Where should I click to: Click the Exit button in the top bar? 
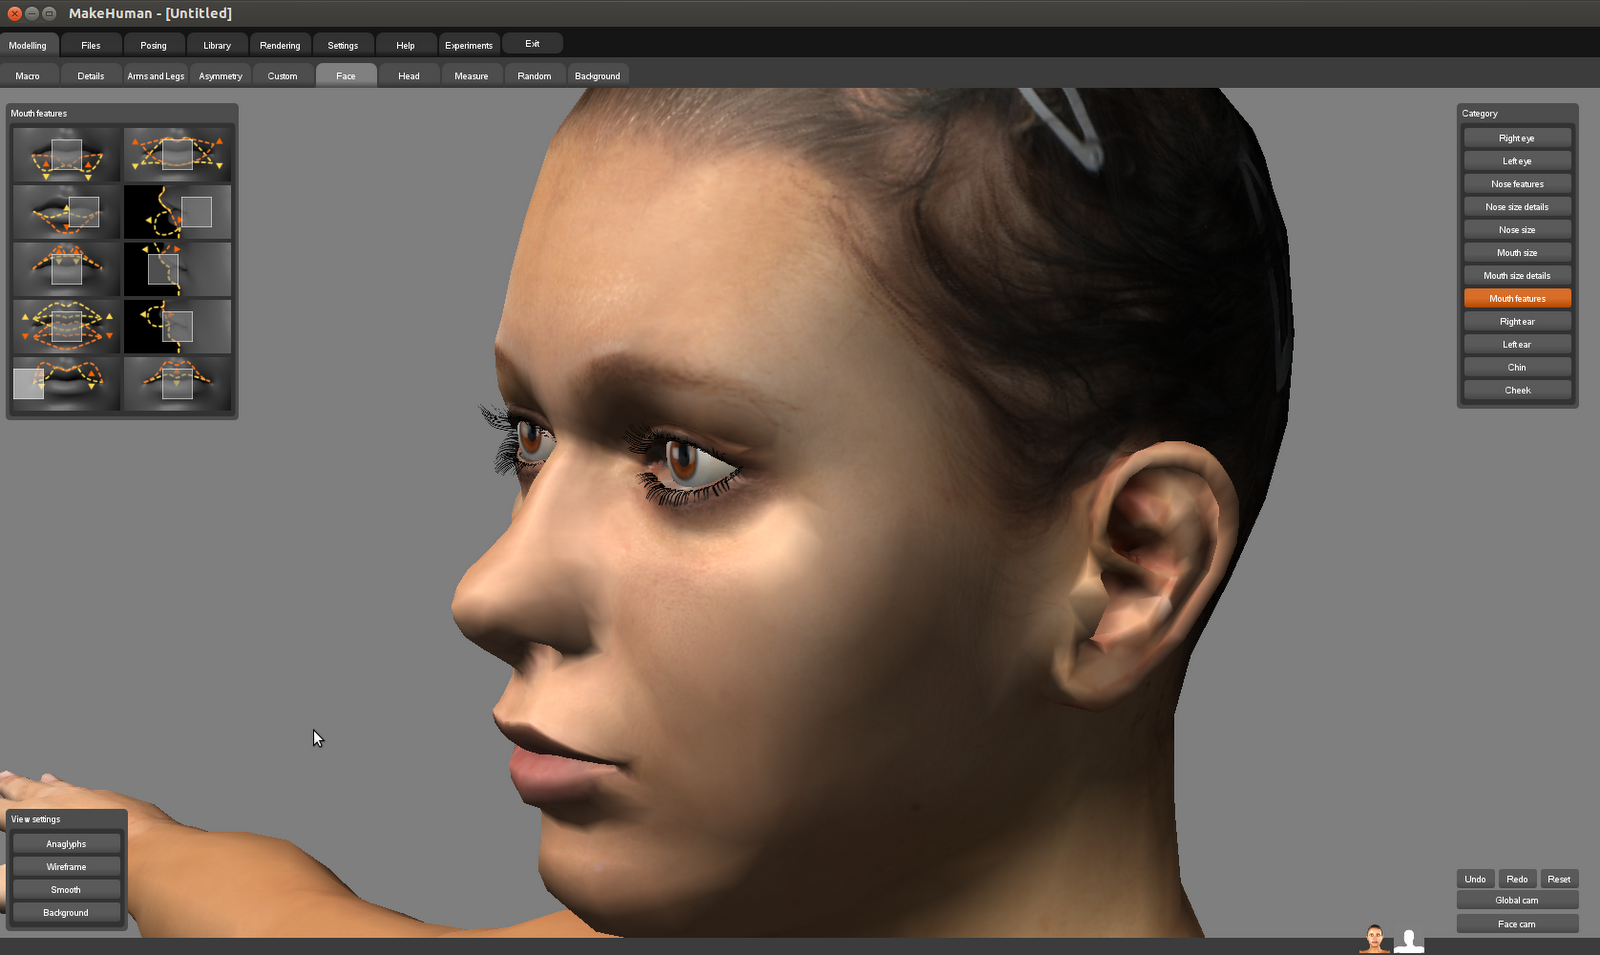tap(532, 43)
